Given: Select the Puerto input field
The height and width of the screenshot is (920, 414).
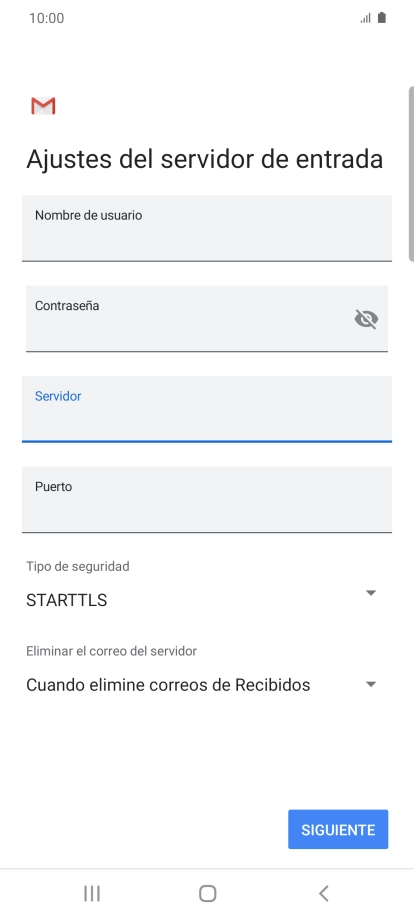Looking at the screenshot, I should pyautogui.click(x=207, y=499).
